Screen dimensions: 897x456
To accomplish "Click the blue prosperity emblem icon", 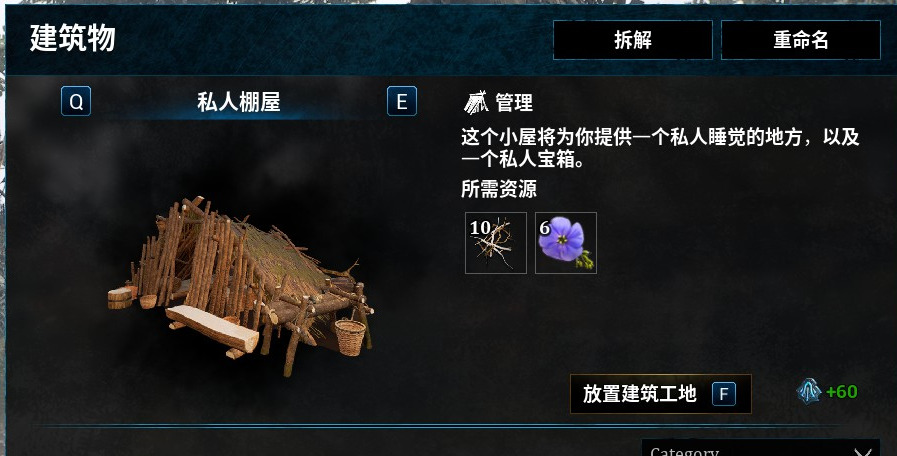I will click(x=809, y=392).
